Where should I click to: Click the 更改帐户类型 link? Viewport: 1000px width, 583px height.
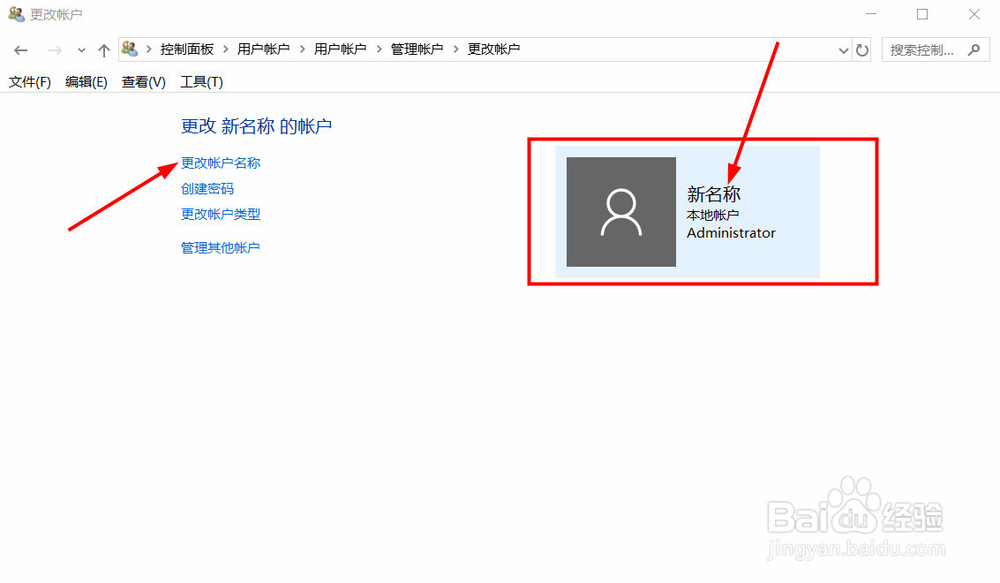click(x=221, y=214)
